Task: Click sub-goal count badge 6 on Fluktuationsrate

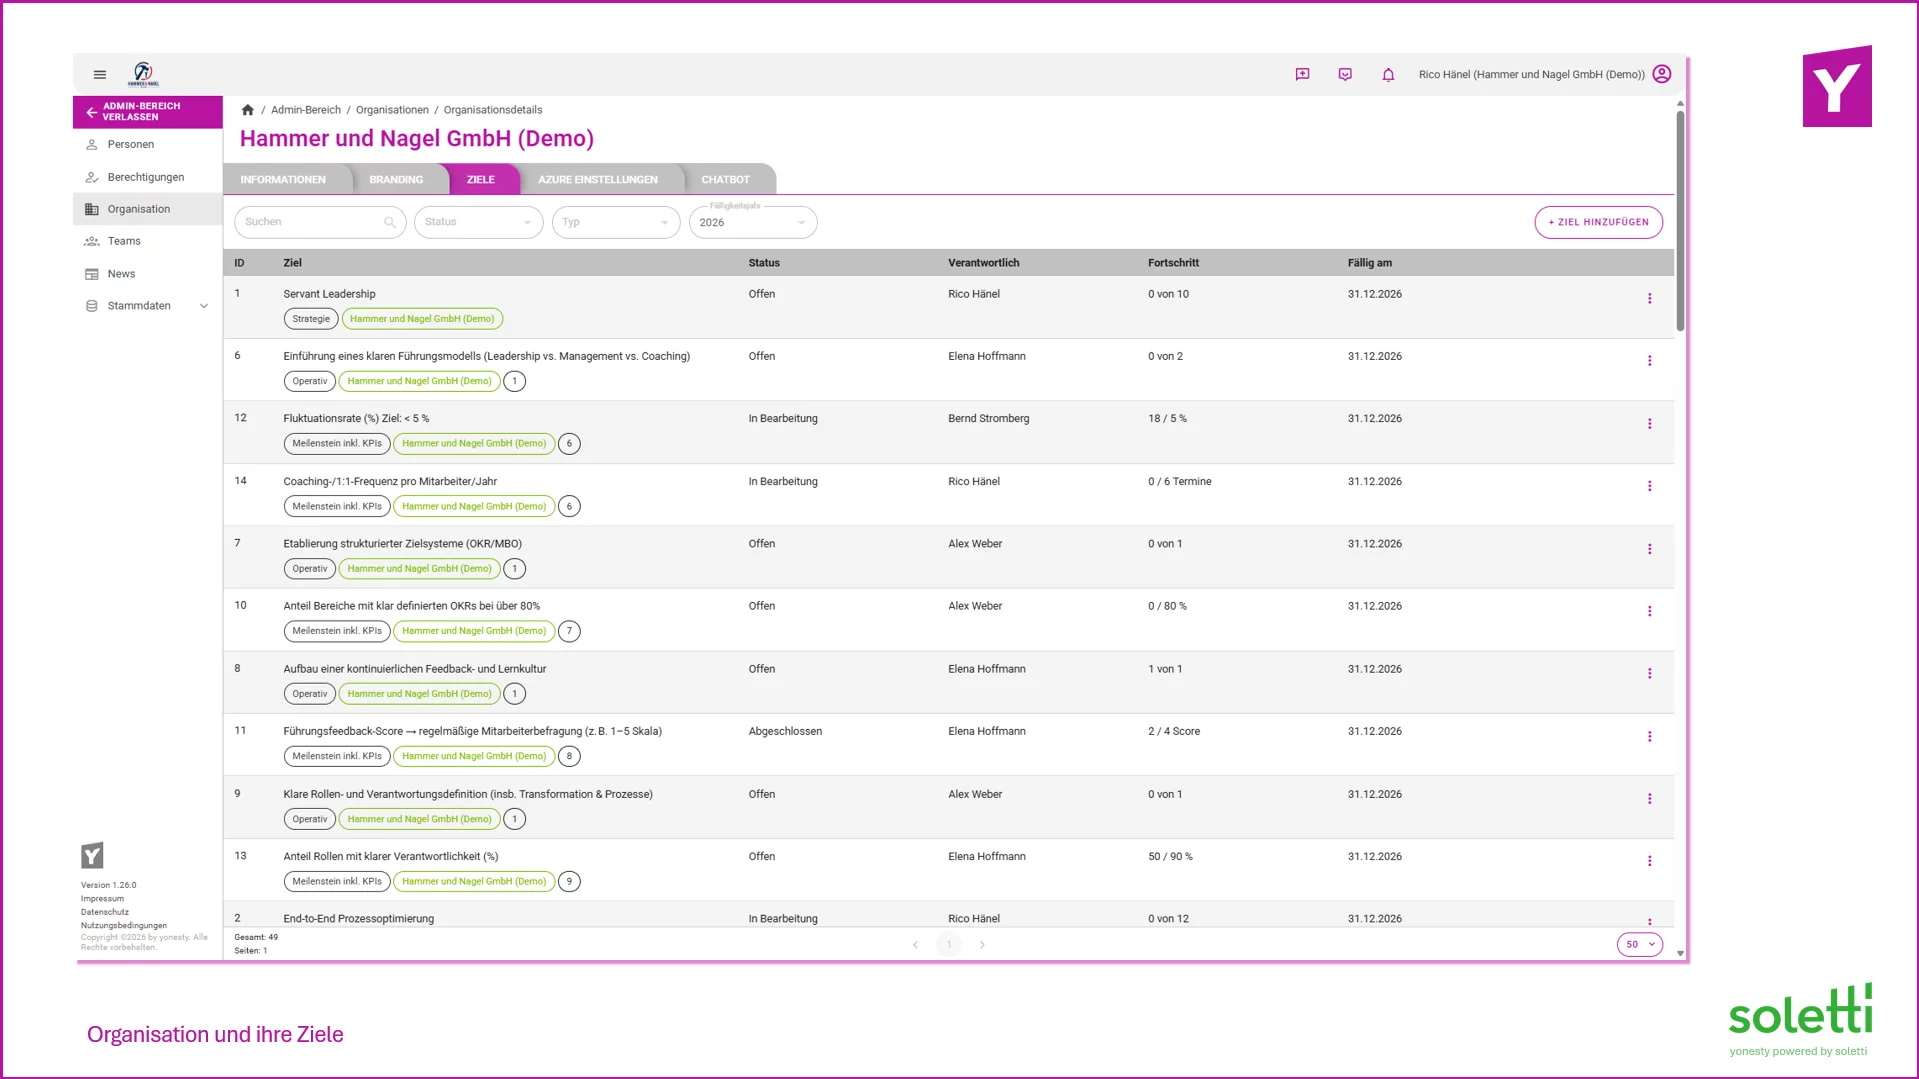Action: pos(569,444)
